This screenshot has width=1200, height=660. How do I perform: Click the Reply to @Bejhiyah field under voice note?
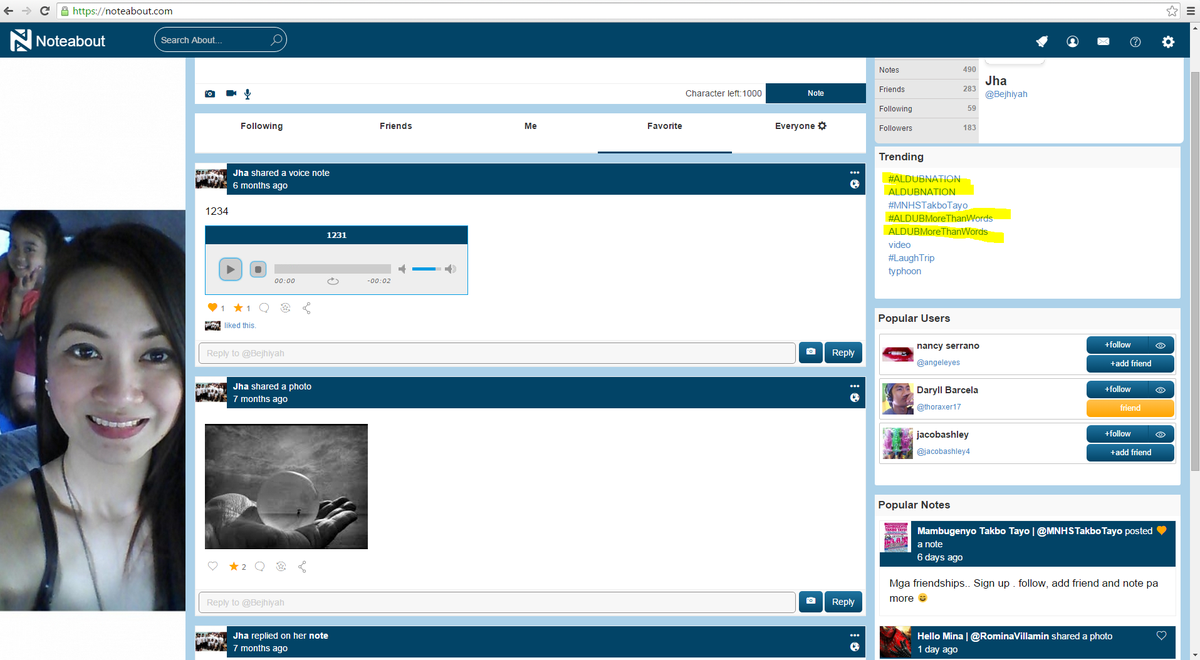497,352
